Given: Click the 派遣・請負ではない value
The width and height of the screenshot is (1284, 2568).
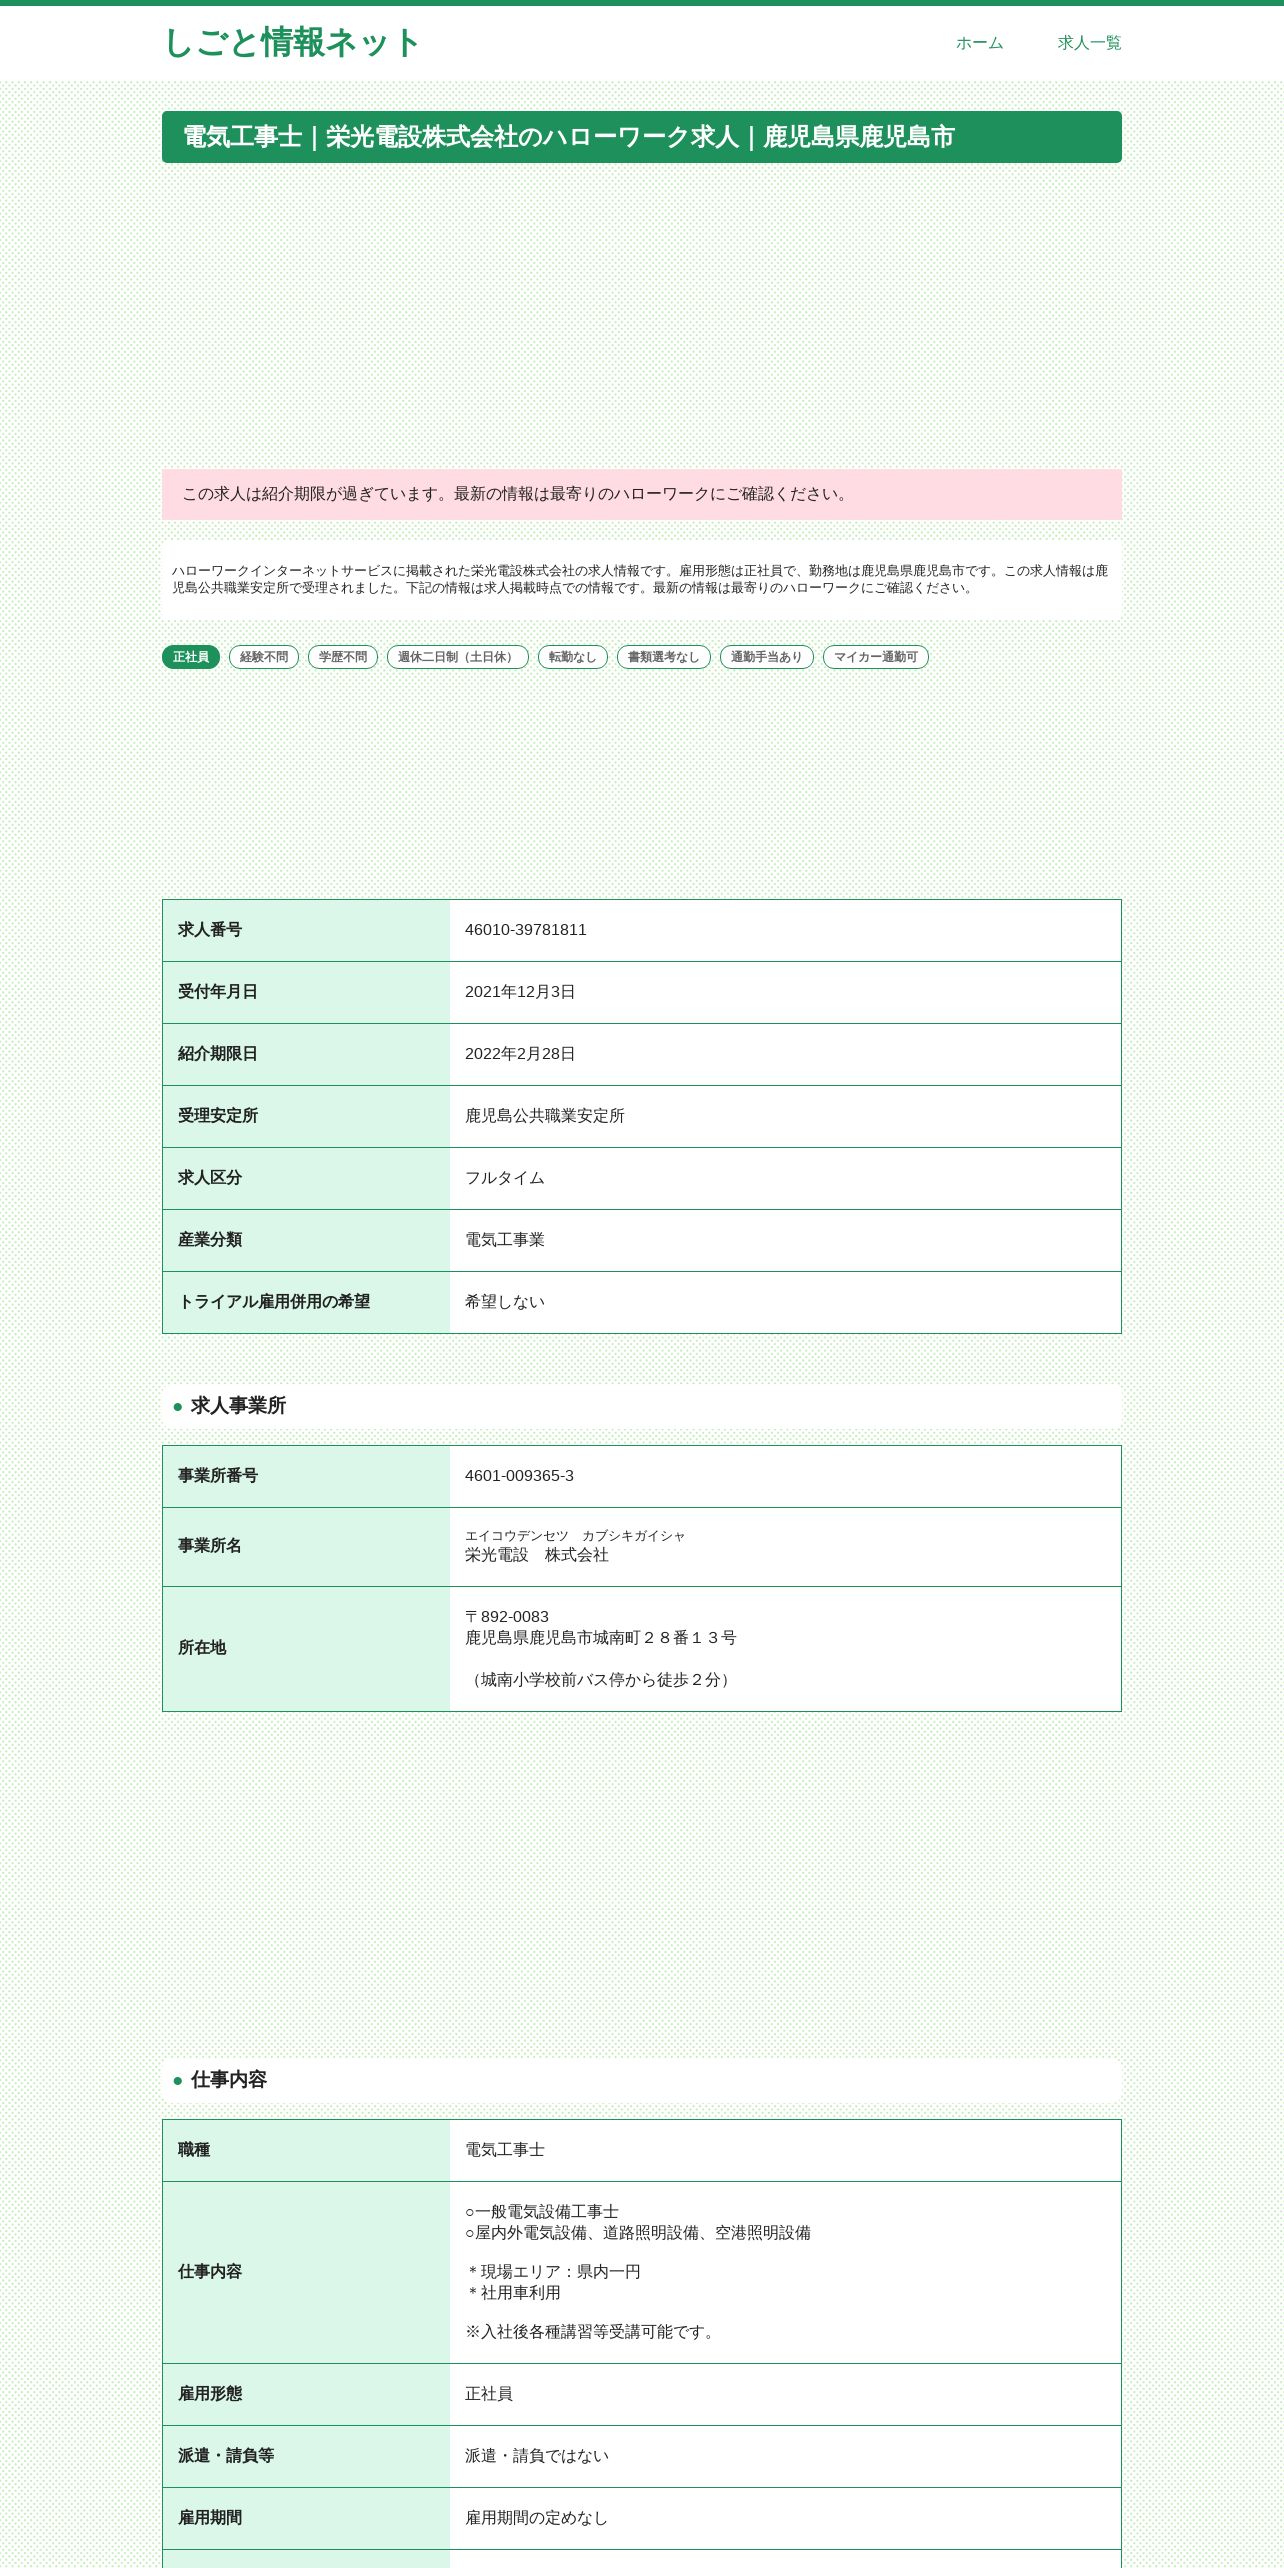Looking at the screenshot, I should tap(537, 2456).
